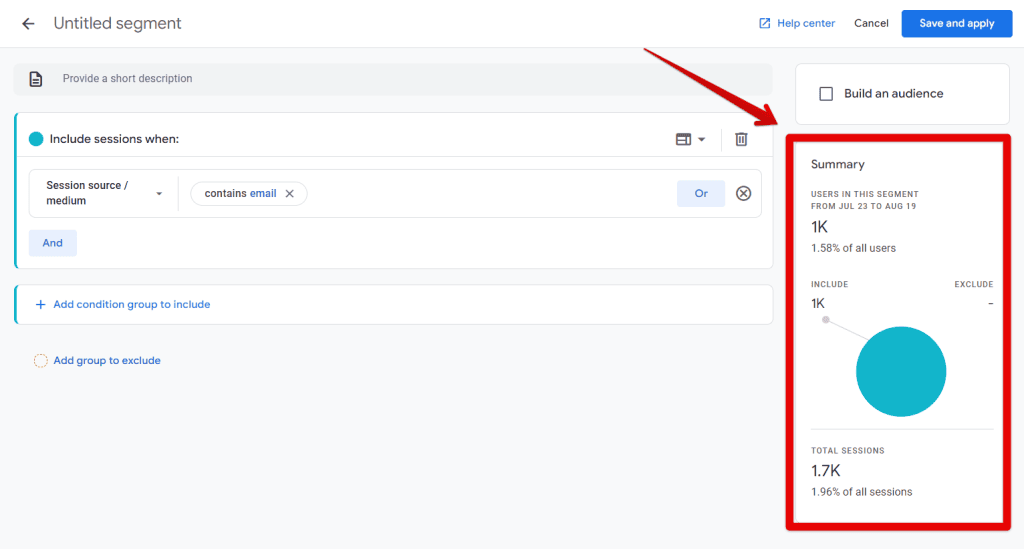Remove condition with circled X icon
This screenshot has width=1024, height=549.
point(743,194)
